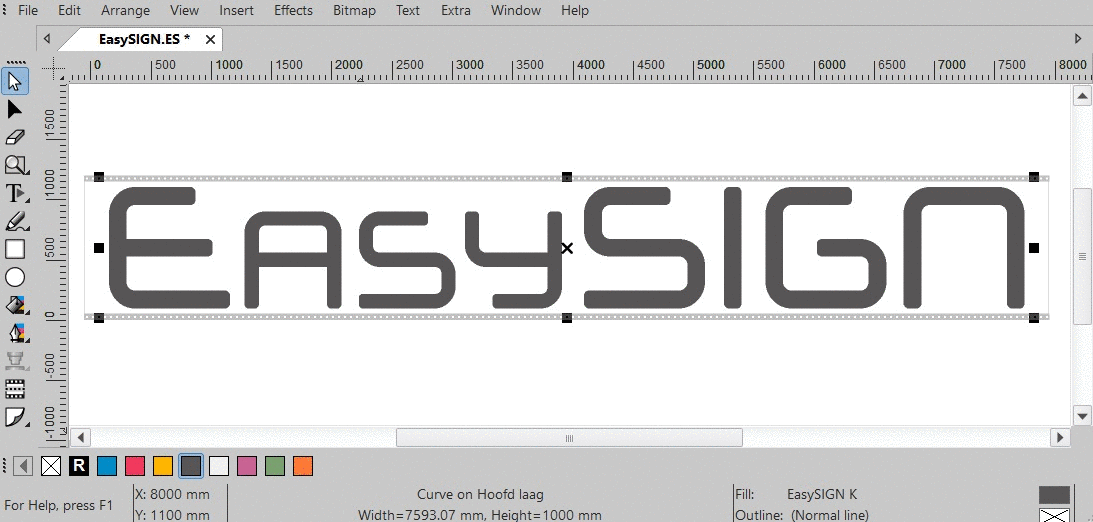Apply the white color swatch
1093x522 pixels.
pyautogui.click(x=219, y=466)
